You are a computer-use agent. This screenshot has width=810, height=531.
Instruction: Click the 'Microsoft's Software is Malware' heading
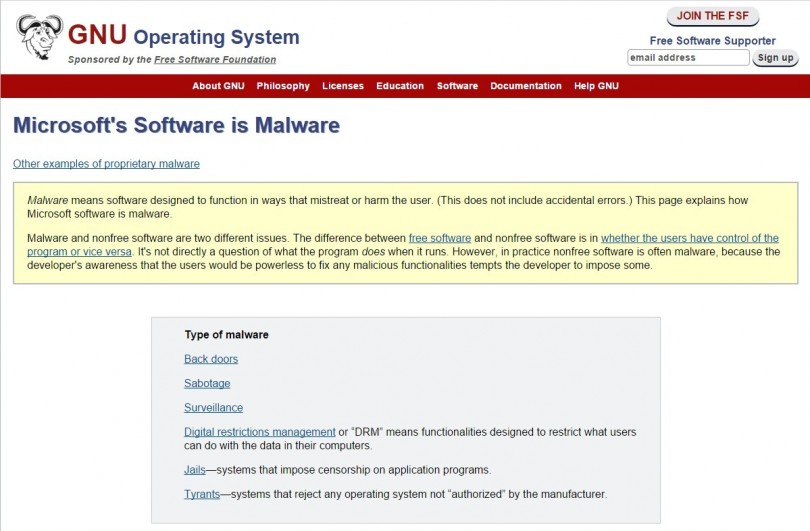tap(177, 126)
